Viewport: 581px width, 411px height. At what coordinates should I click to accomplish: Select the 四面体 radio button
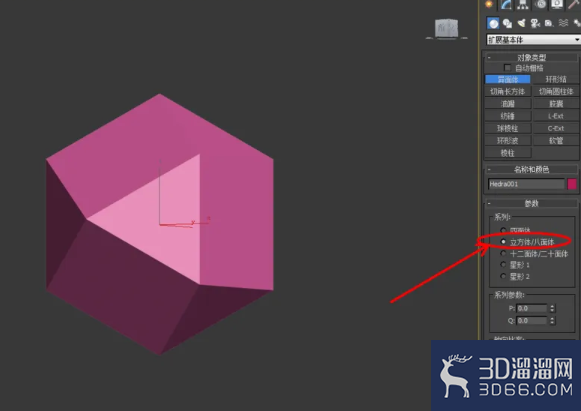point(503,230)
